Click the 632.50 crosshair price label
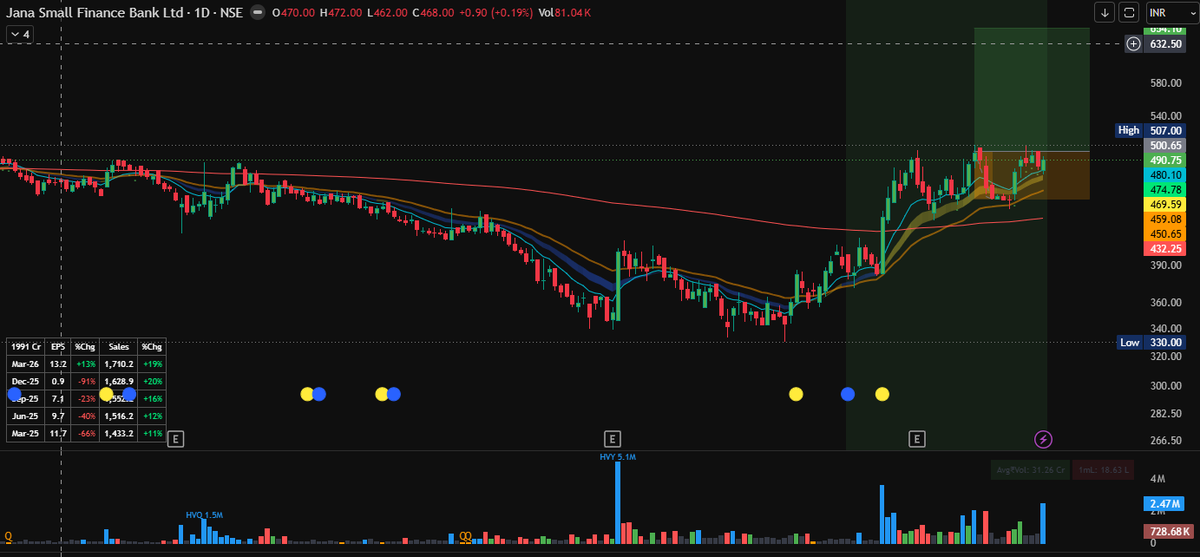The width and height of the screenshot is (1200, 557). 1165,43
